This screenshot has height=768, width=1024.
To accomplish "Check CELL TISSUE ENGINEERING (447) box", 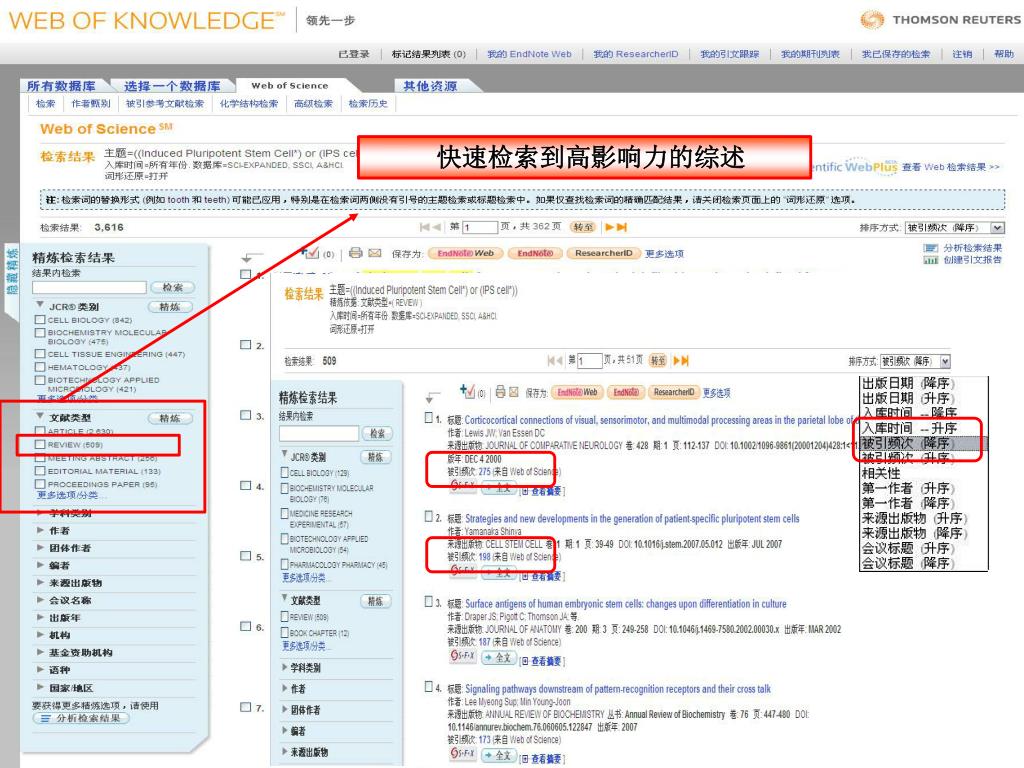I will click(40, 354).
